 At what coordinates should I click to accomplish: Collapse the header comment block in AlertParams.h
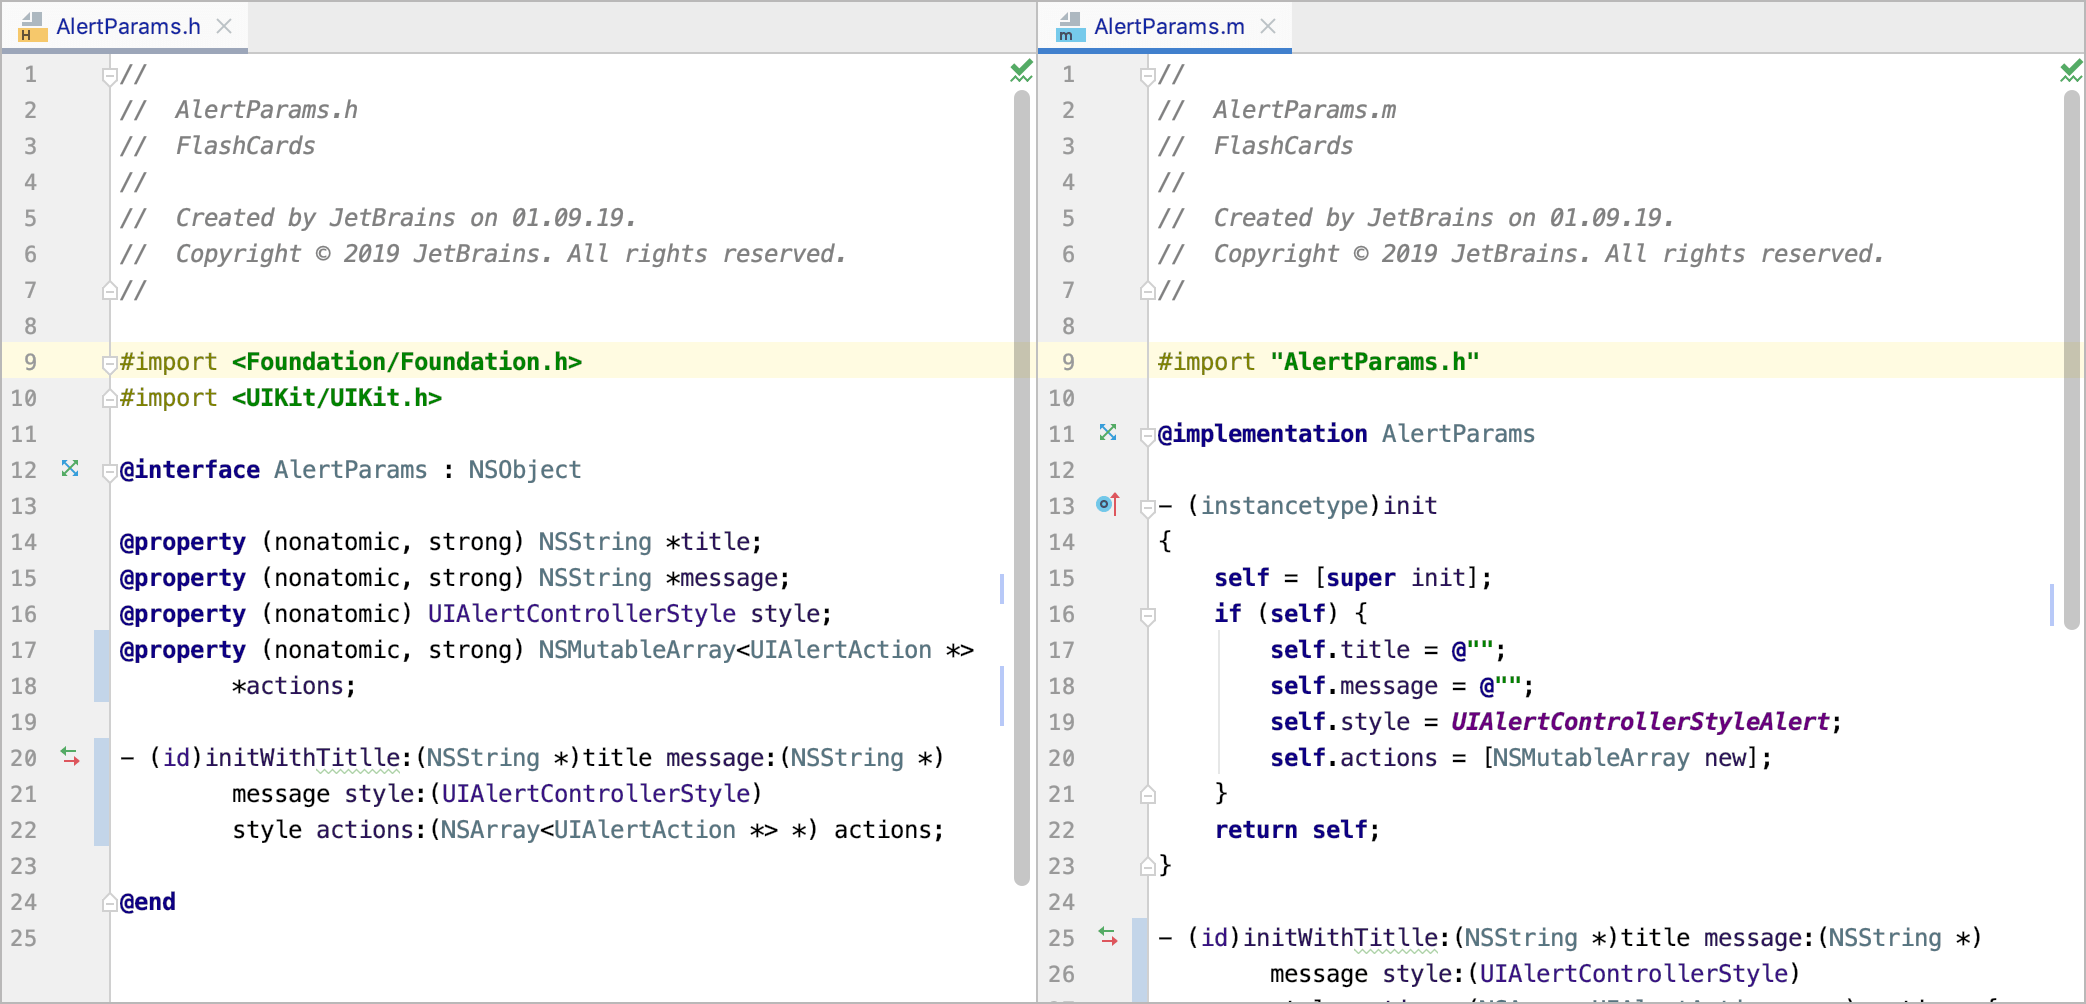pos(110,76)
